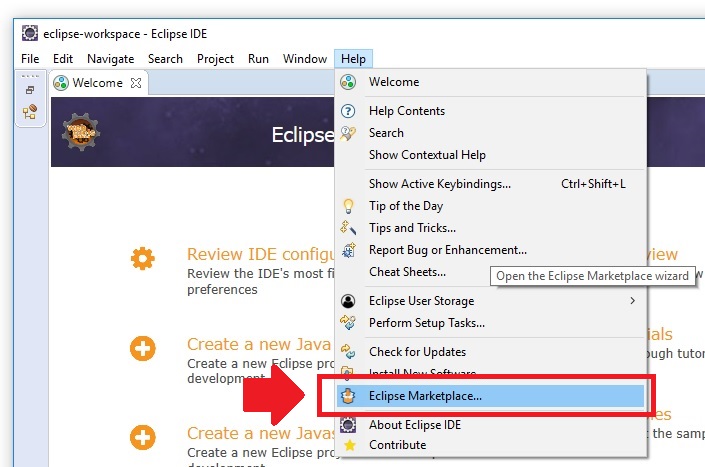The height and width of the screenshot is (467, 705).
Task: Open Review IDE configuration link
Action: click(261, 254)
